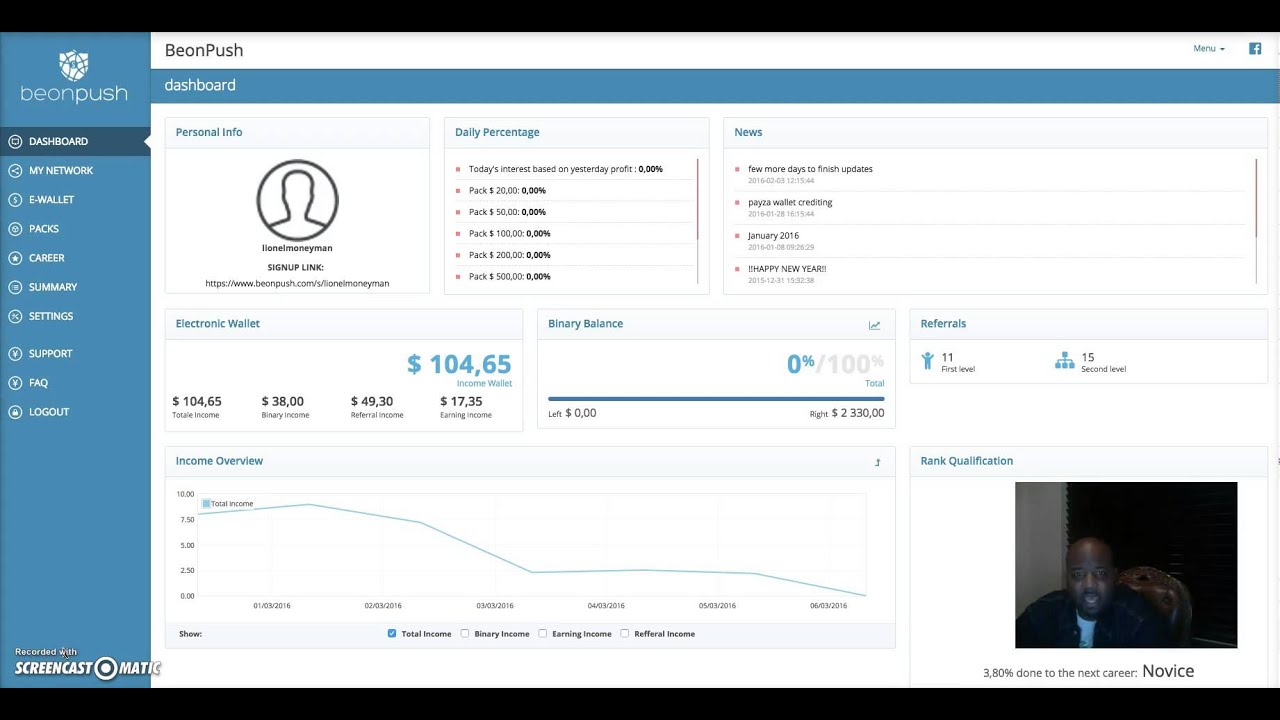Click the username lionelmoneyman
This screenshot has width=1280, height=720.
click(297, 248)
